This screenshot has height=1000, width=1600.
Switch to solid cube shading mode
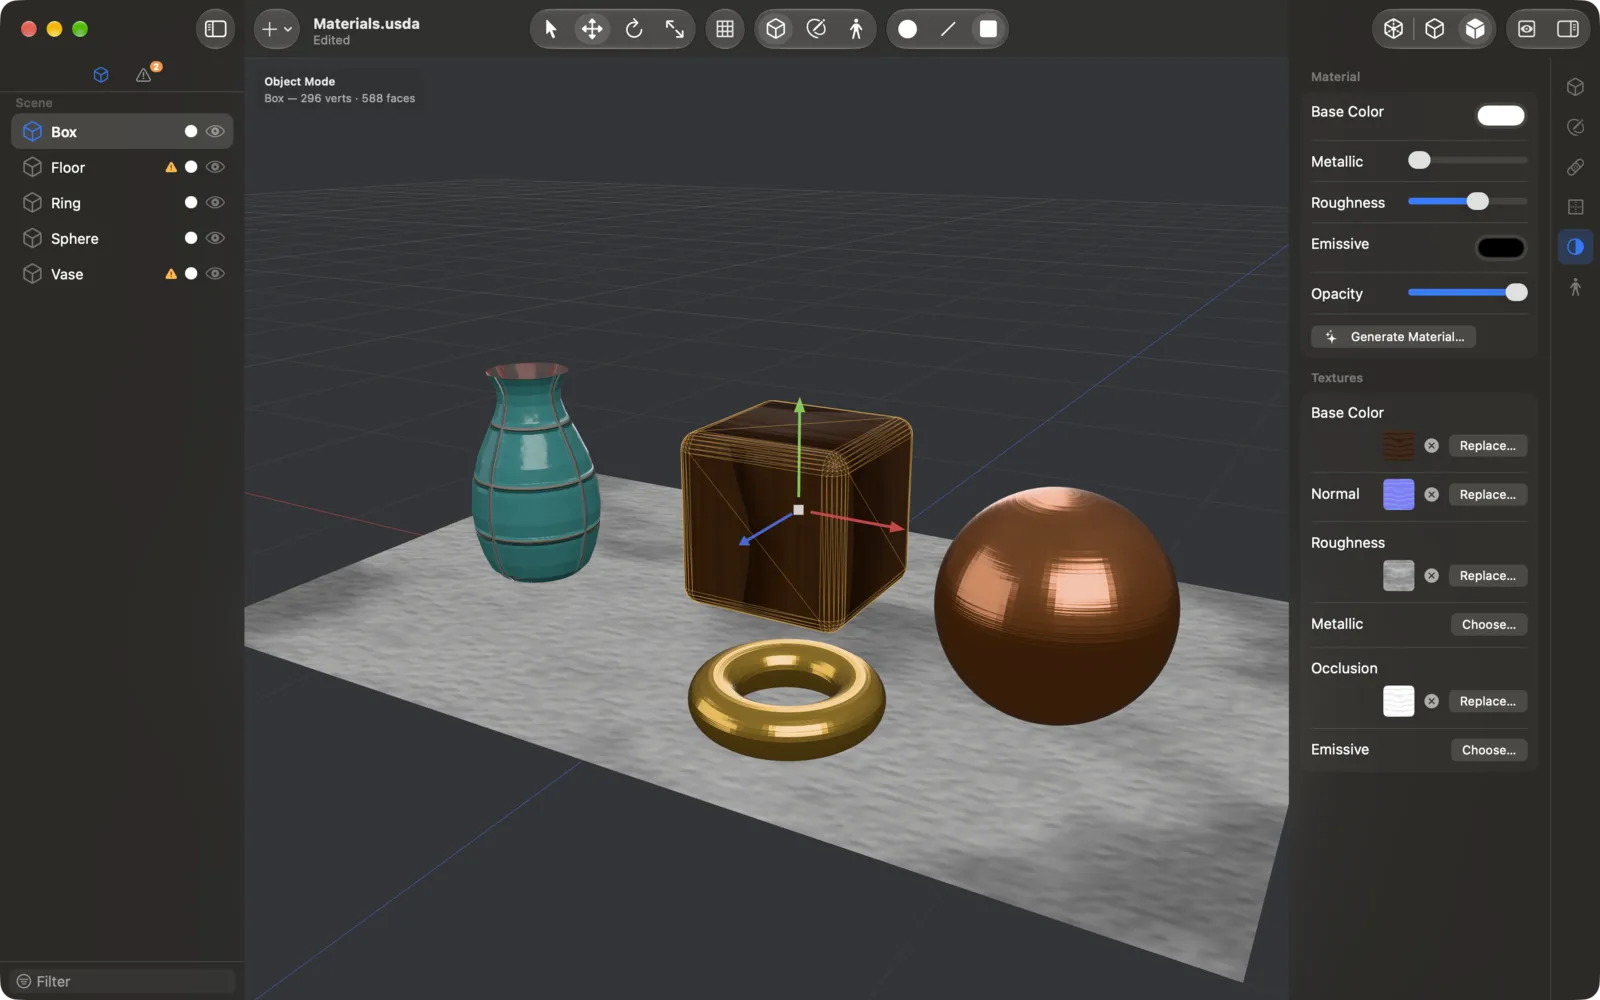(1435, 29)
